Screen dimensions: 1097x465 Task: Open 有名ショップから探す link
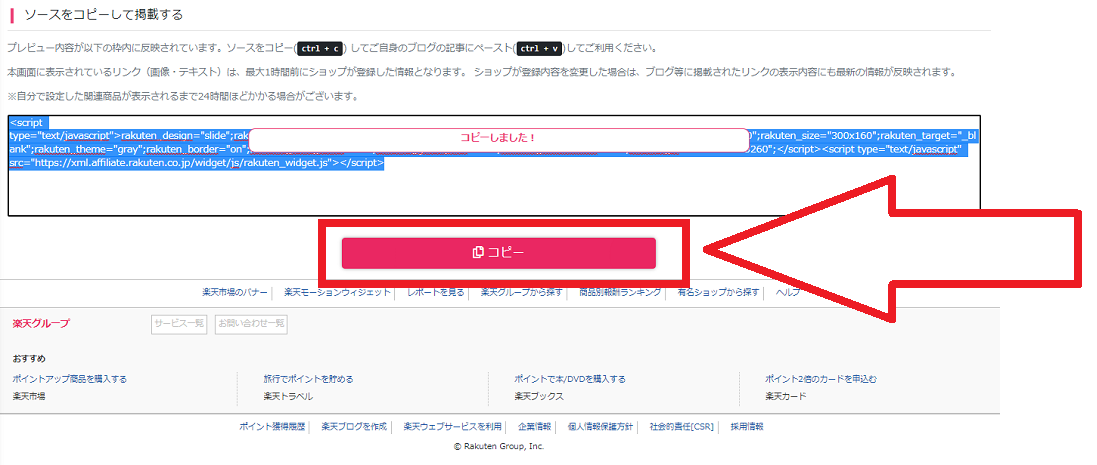click(719, 292)
